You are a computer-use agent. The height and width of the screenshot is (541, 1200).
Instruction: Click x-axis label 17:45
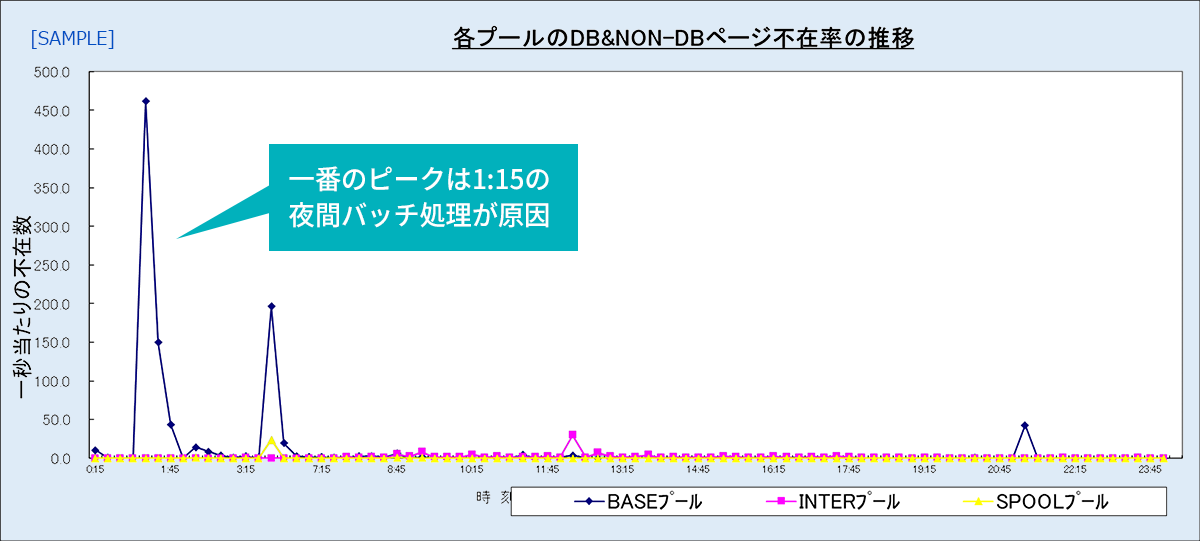pyautogui.click(x=848, y=469)
